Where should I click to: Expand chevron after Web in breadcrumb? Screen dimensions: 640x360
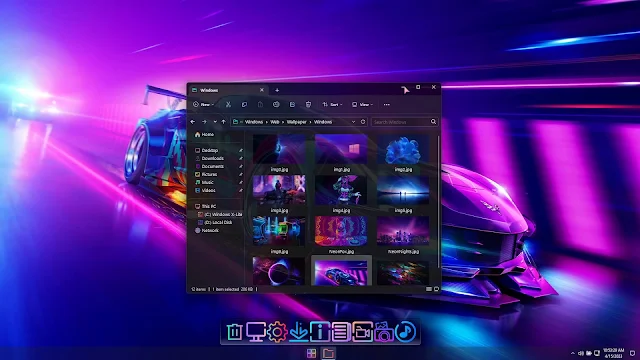point(283,122)
